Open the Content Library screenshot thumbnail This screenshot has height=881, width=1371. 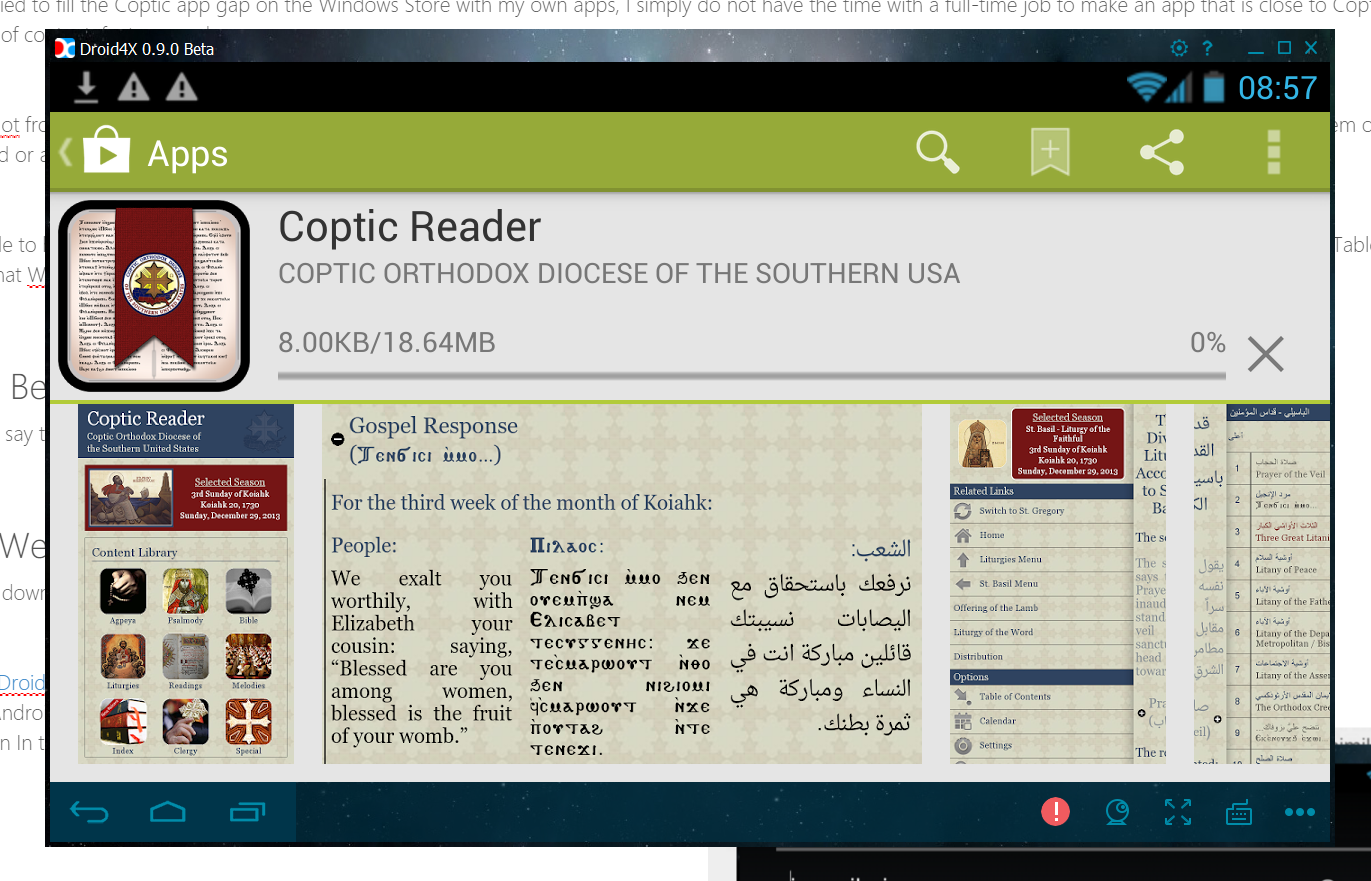[x=186, y=584]
